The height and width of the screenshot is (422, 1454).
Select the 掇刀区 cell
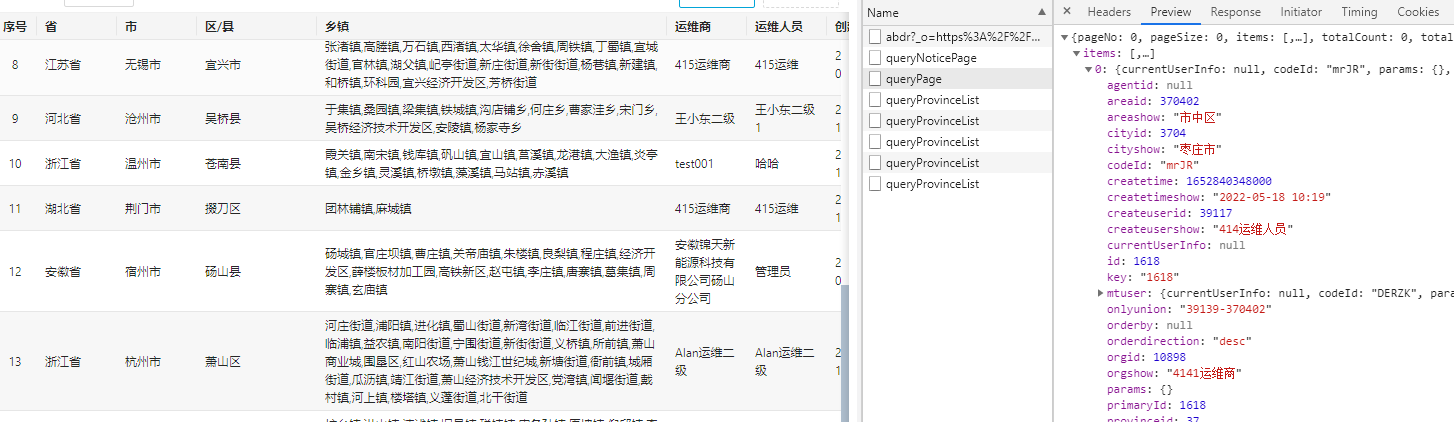(222, 209)
